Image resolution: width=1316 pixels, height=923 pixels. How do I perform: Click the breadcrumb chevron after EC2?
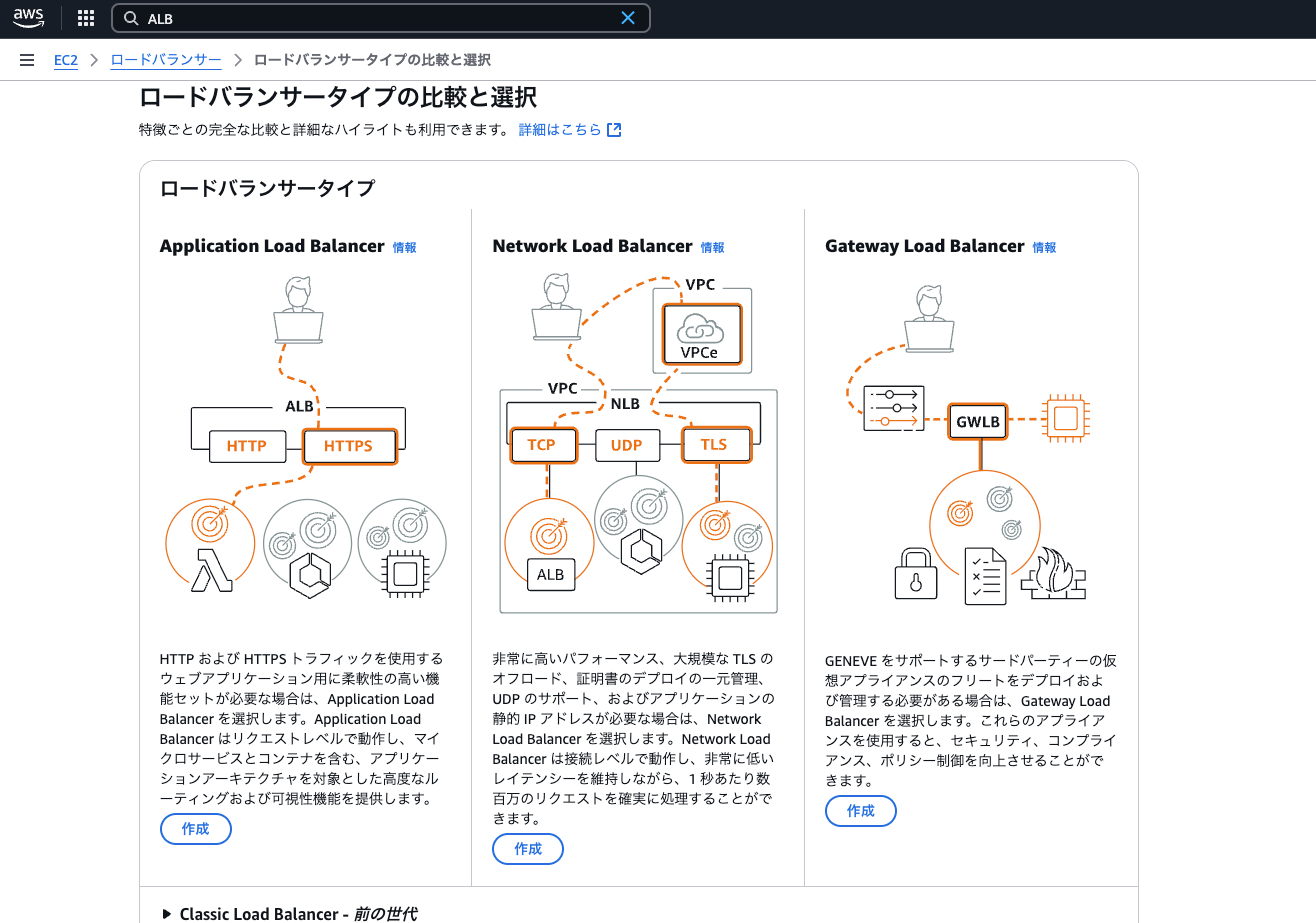pyautogui.click(x=94, y=60)
